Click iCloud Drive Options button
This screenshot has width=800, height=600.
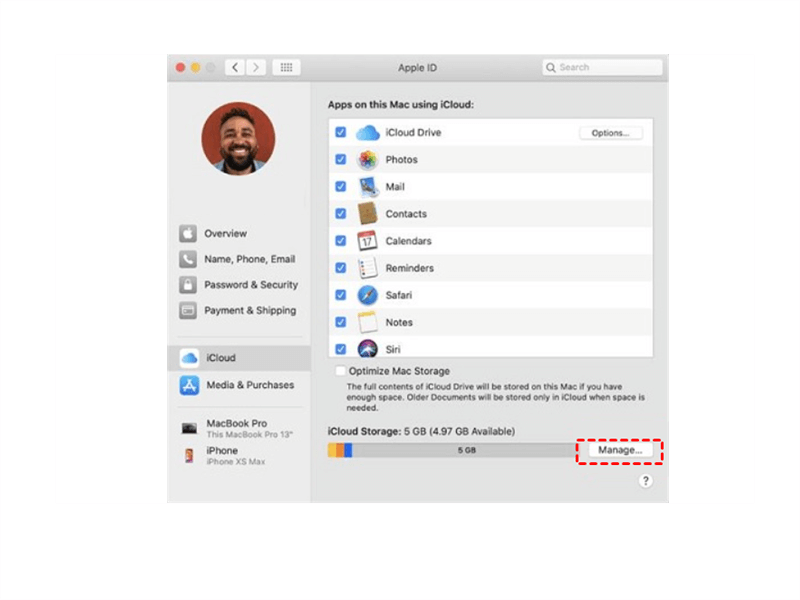[x=610, y=133]
